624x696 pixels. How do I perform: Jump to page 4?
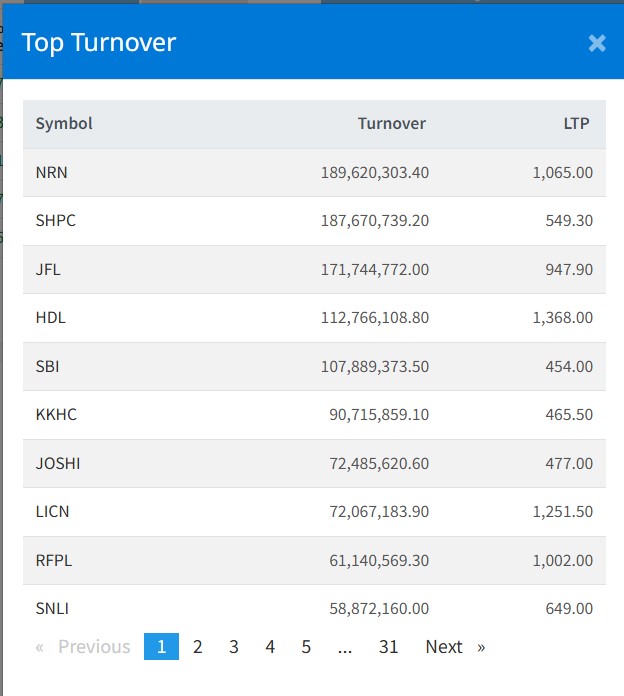click(270, 647)
